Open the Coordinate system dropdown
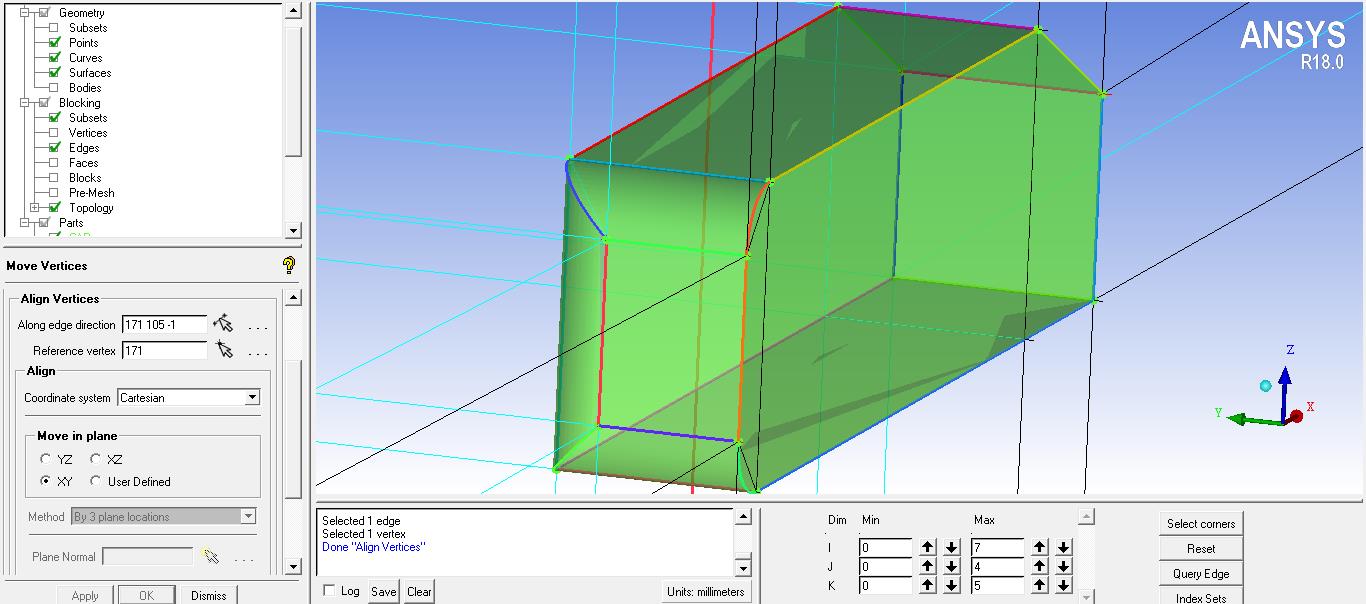This screenshot has width=1366, height=604. click(x=252, y=397)
